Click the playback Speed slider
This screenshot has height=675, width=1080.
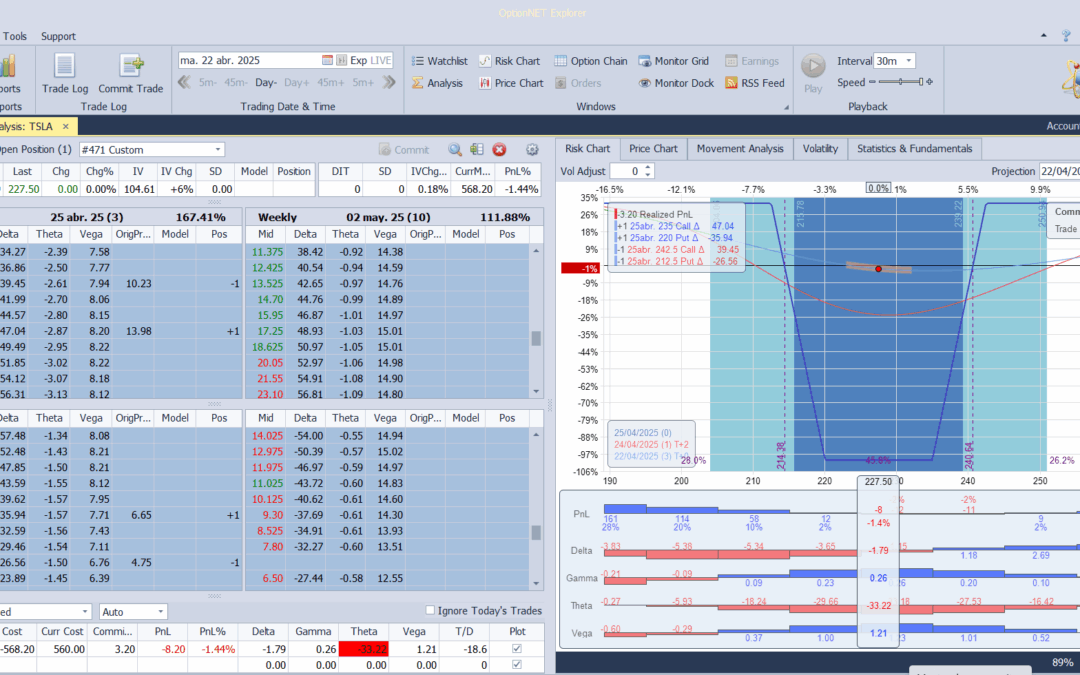(x=901, y=82)
